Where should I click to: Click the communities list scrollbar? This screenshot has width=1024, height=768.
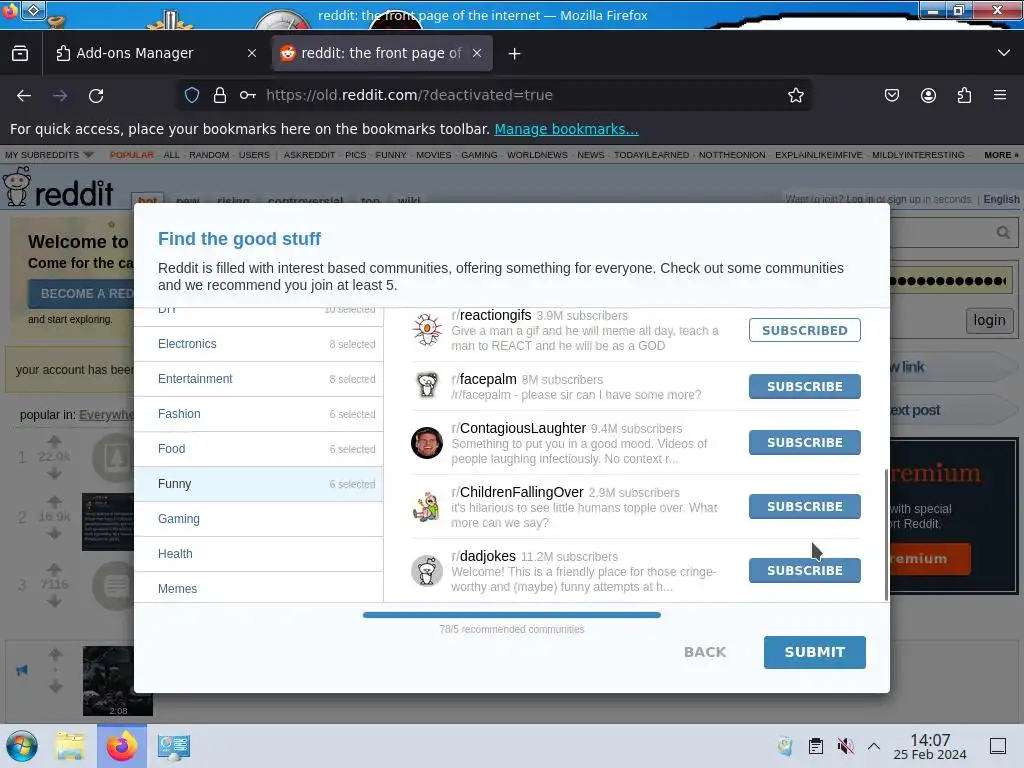click(x=886, y=534)
